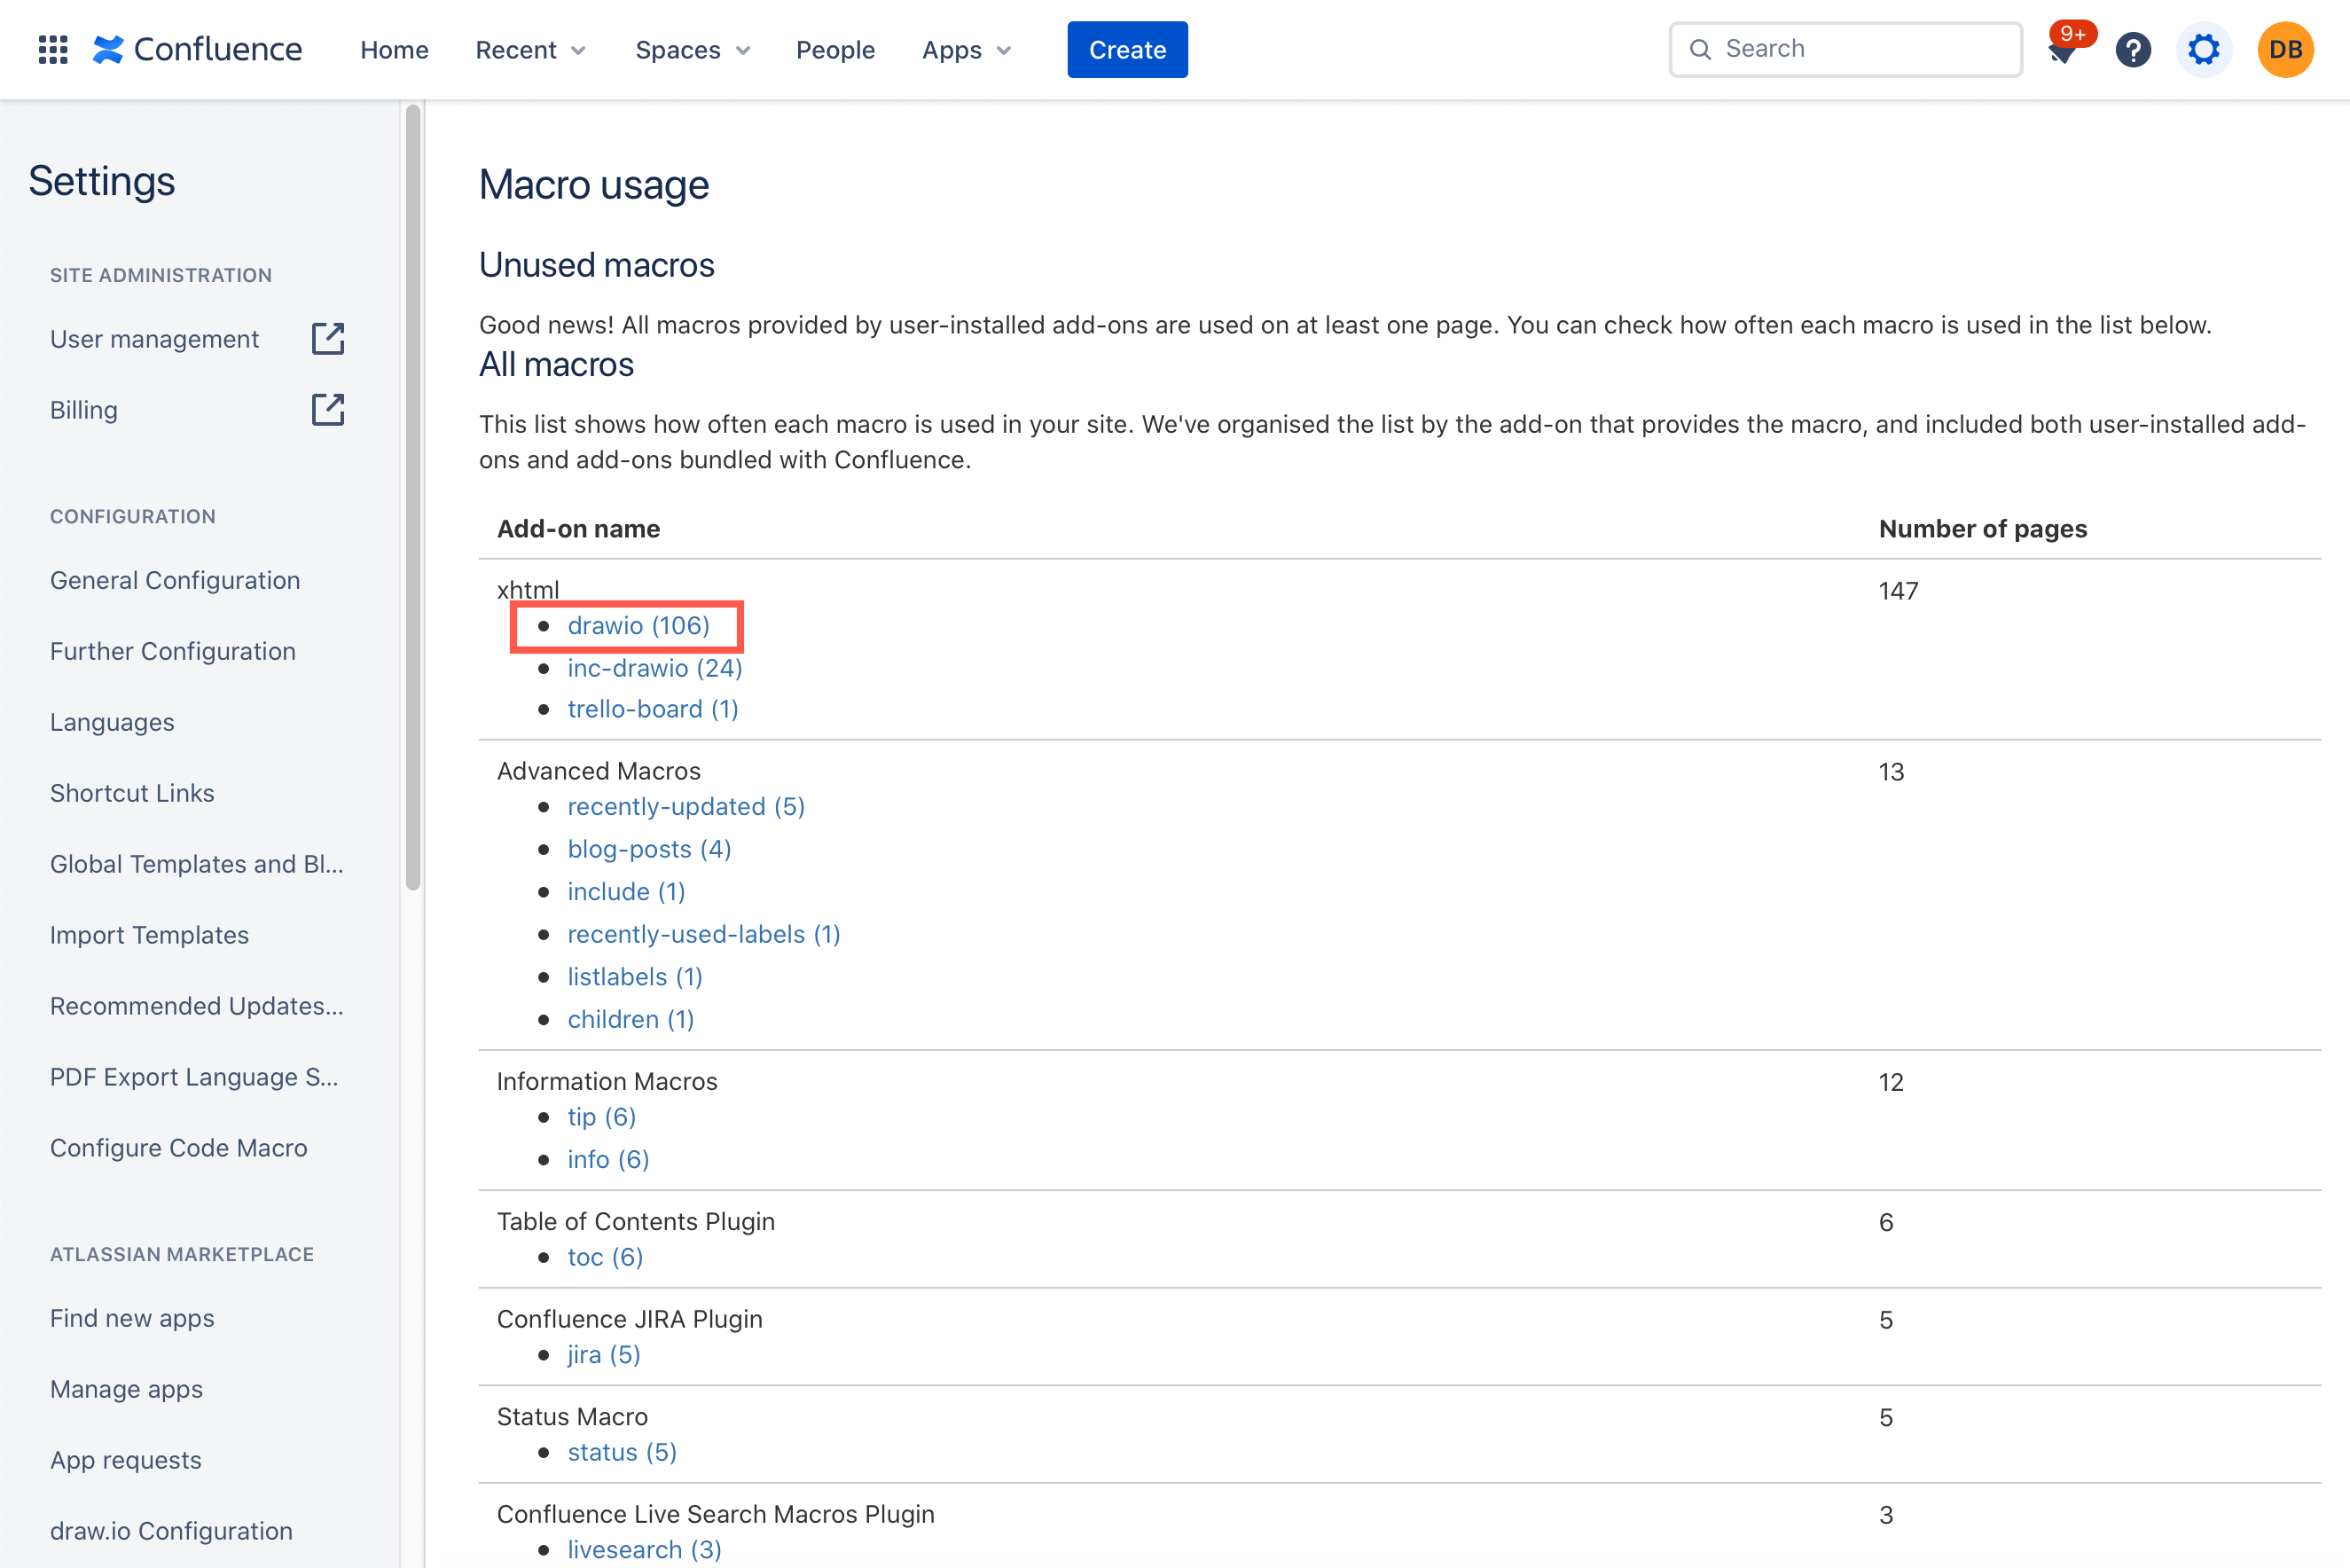Click the notifications bell icon
Image resolution: width=2350 pixels, height=1568 pixels.
pyautogui.click(x=2063, y=49)
